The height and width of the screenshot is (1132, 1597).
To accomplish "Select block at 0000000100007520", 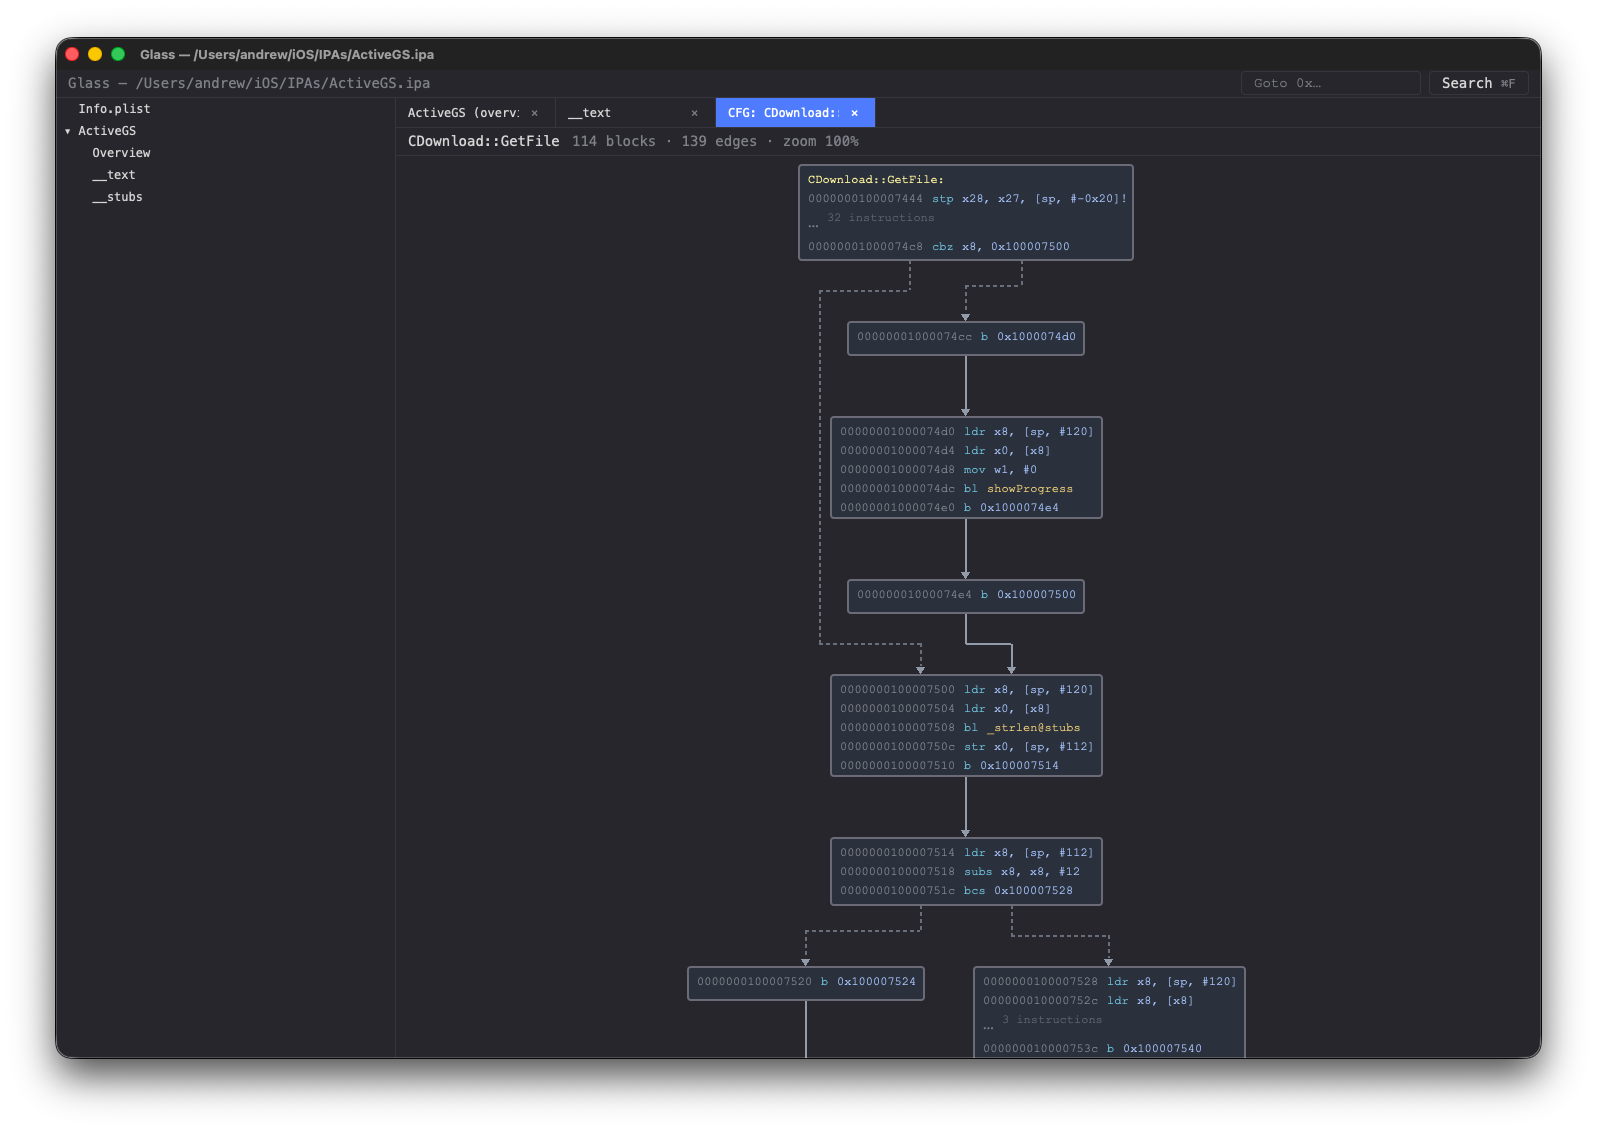I will pyautogui.click(x=806, y=983).
